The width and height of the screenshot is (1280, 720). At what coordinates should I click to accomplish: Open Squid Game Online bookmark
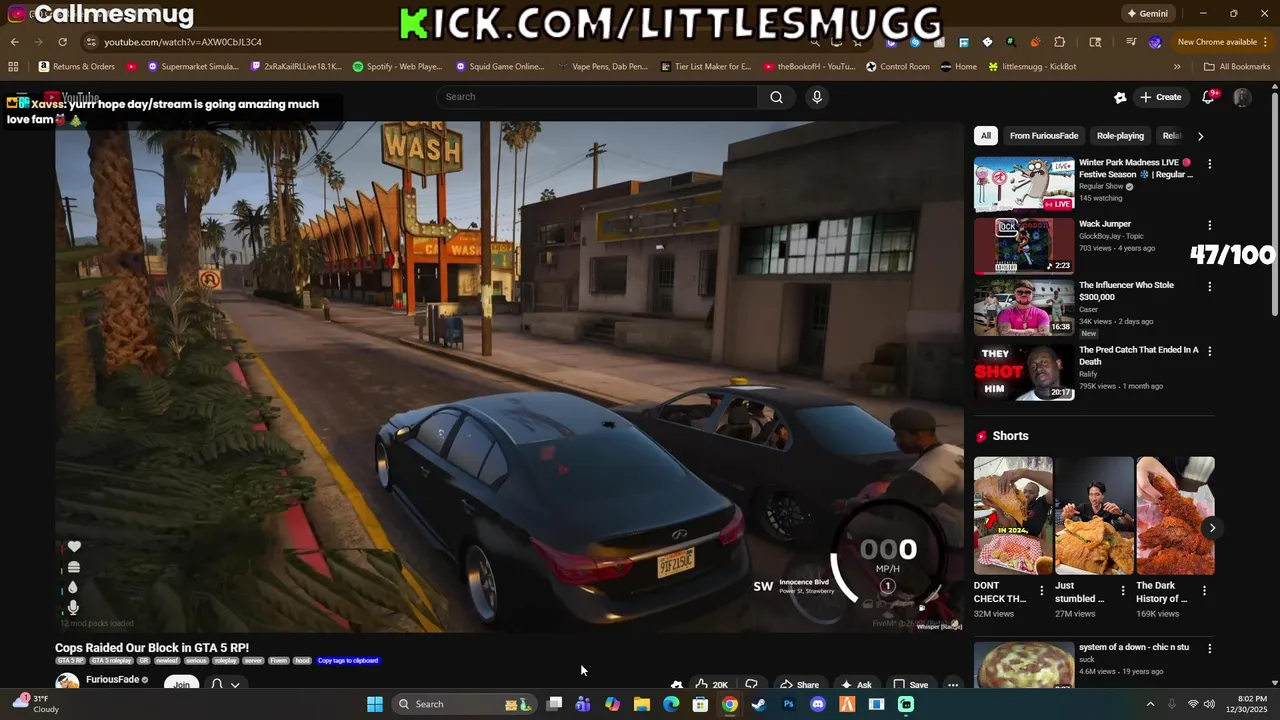tap(500, 67)
